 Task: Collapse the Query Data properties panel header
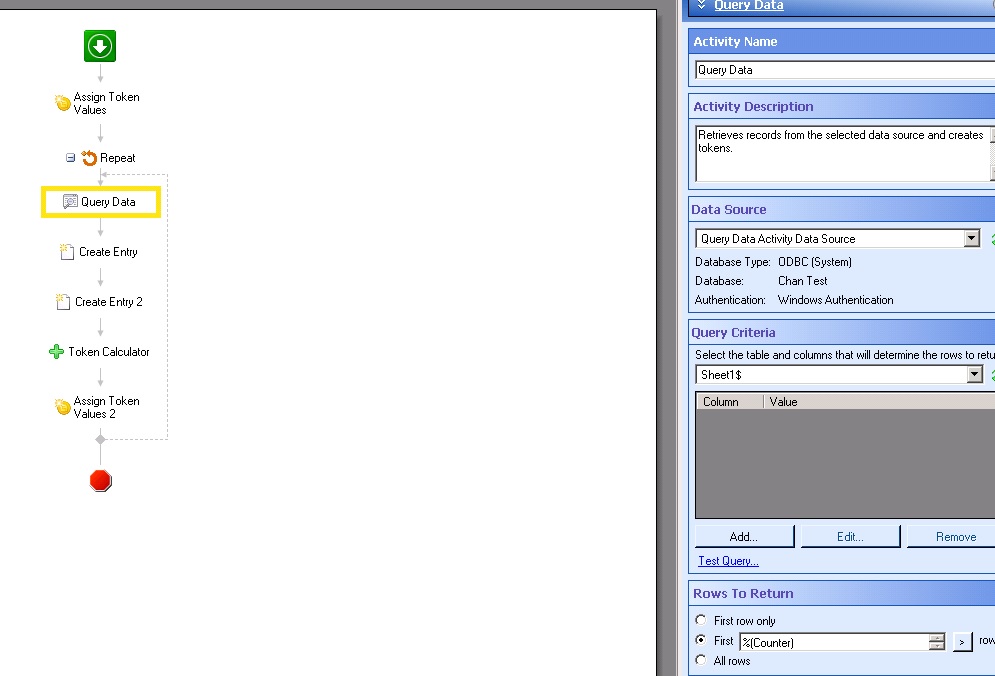tap(701, 5)
